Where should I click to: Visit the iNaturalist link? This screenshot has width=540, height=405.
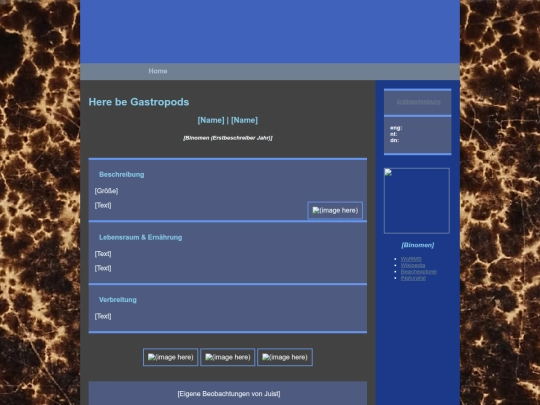coord(413,278)
